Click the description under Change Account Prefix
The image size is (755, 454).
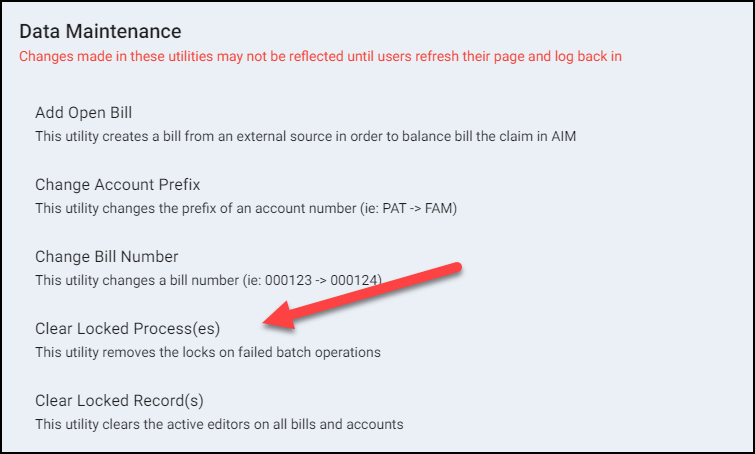coord(261,208)
